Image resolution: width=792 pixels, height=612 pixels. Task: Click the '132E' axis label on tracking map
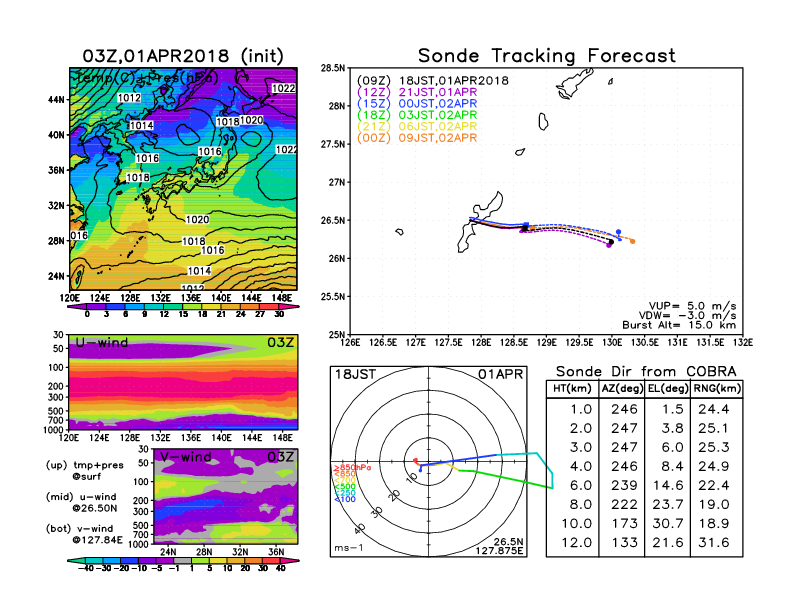pyautogui.click(x=742, y=343)
